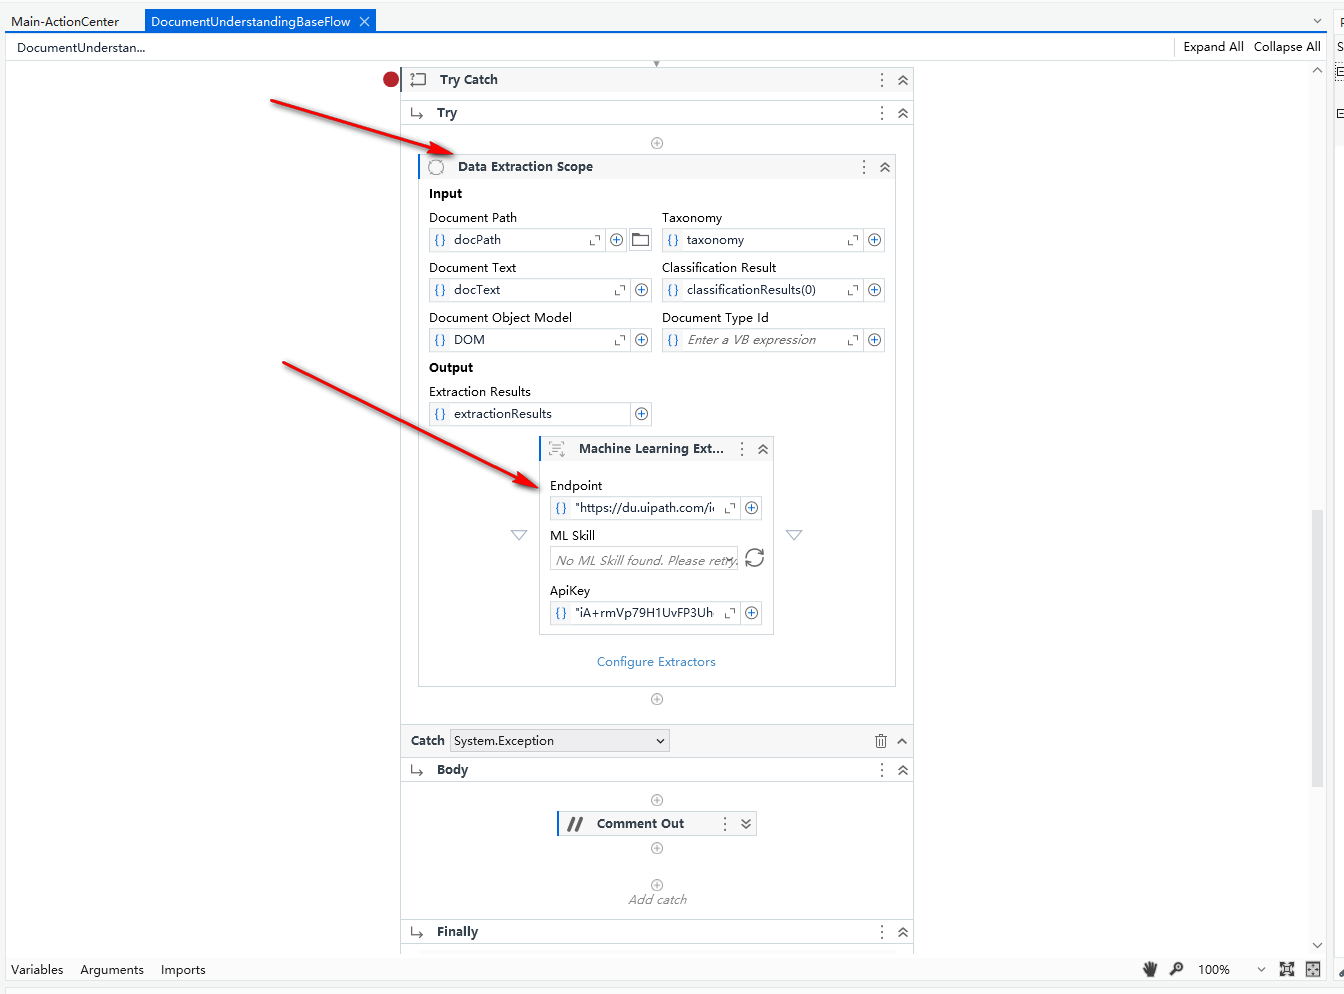The image size is (1344, 994).
Task: Close the DocumentUnderstandingBaseFlow tab
Action: coord(365,21)
